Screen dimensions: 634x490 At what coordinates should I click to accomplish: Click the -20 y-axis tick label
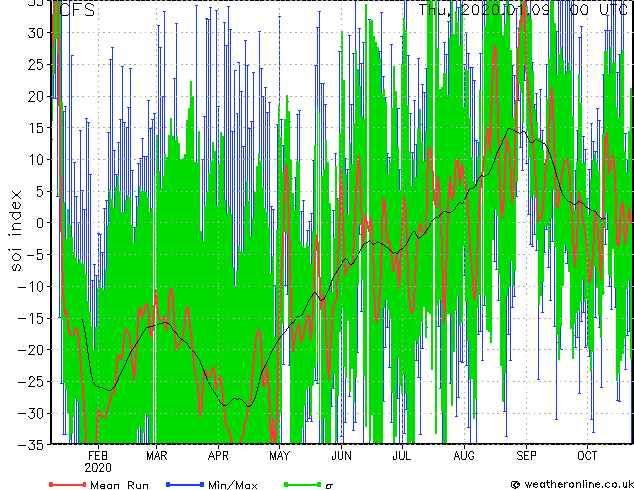tap(31, 350)
